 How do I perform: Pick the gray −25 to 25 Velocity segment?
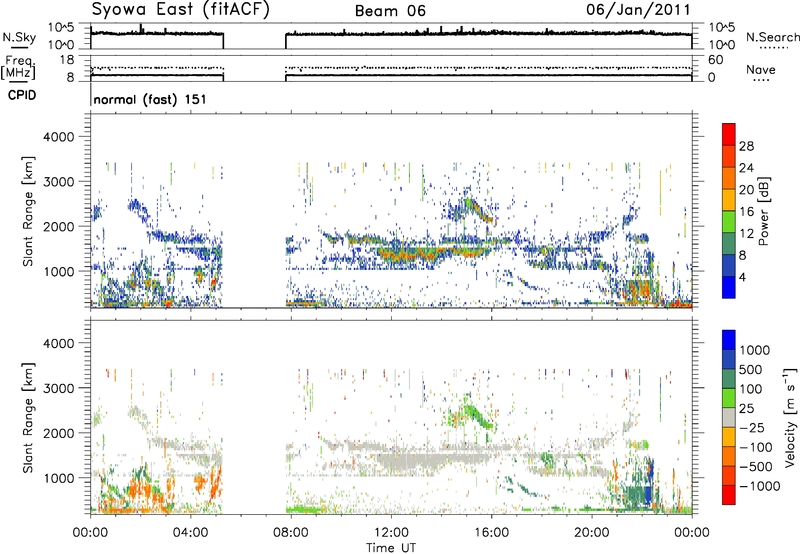(729, 417)
